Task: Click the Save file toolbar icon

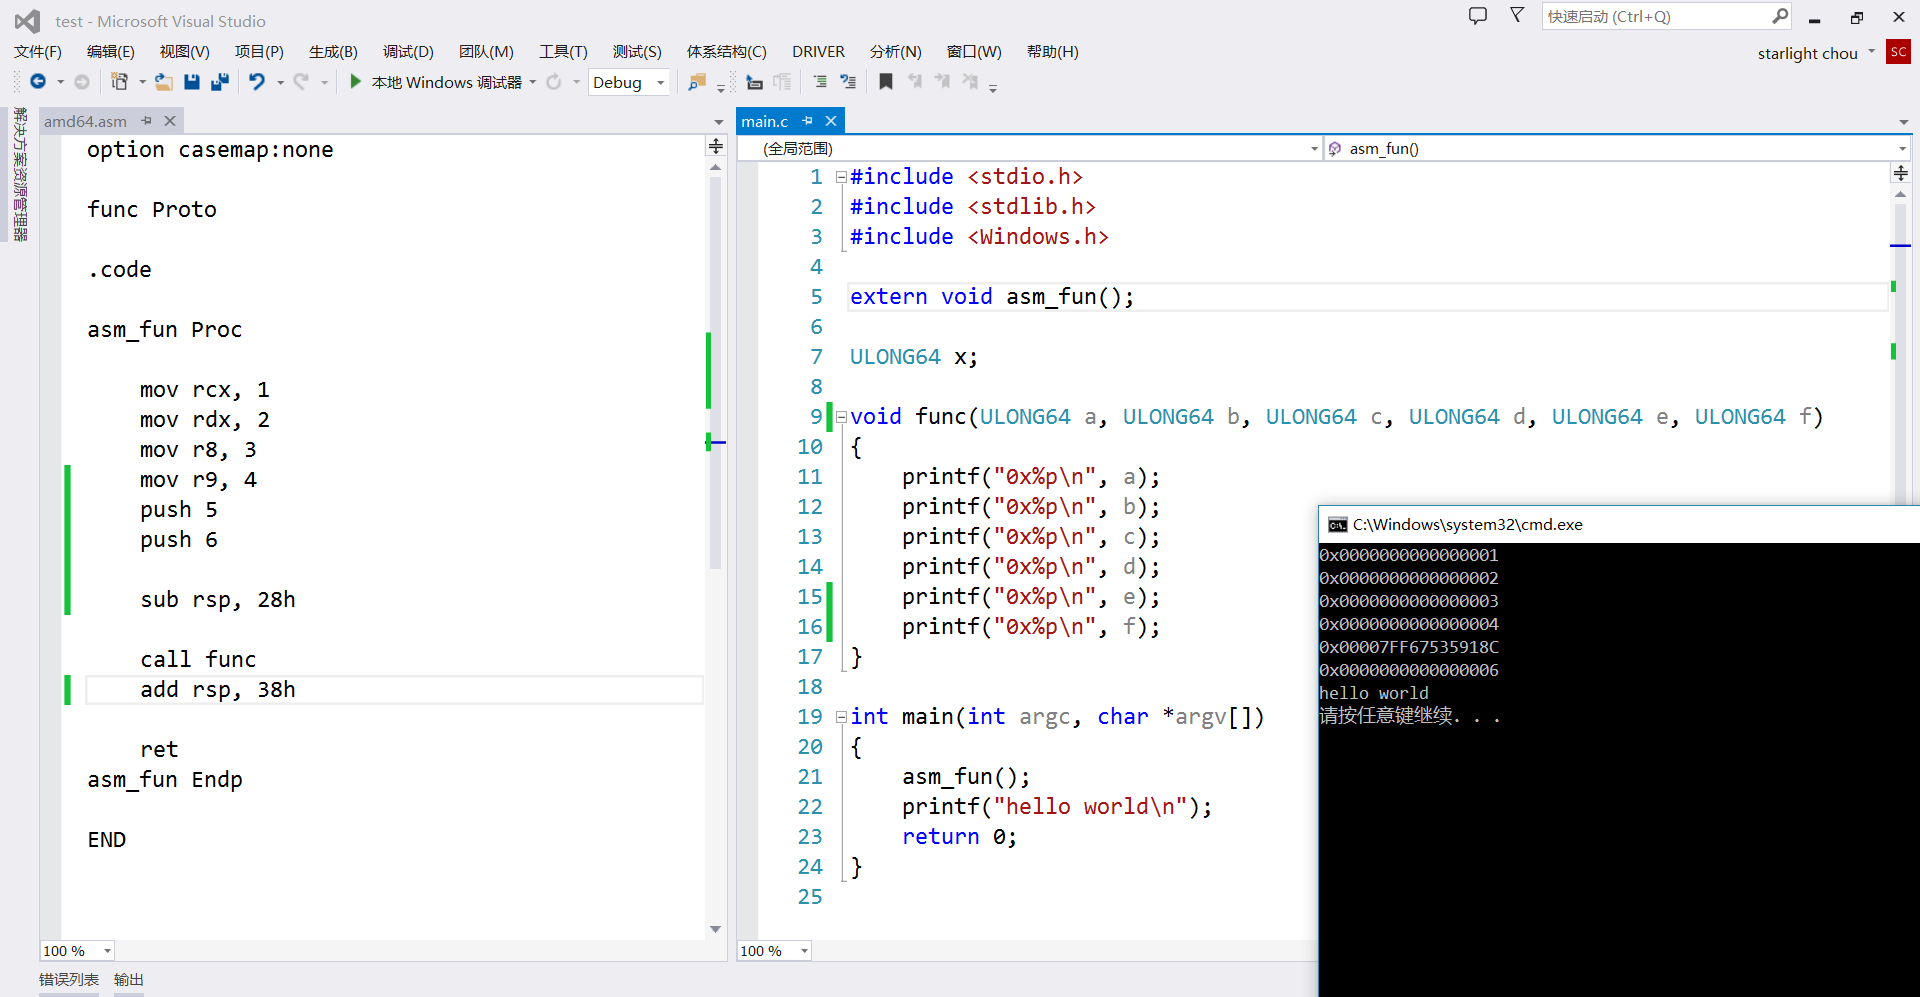Action: point(192,82)
